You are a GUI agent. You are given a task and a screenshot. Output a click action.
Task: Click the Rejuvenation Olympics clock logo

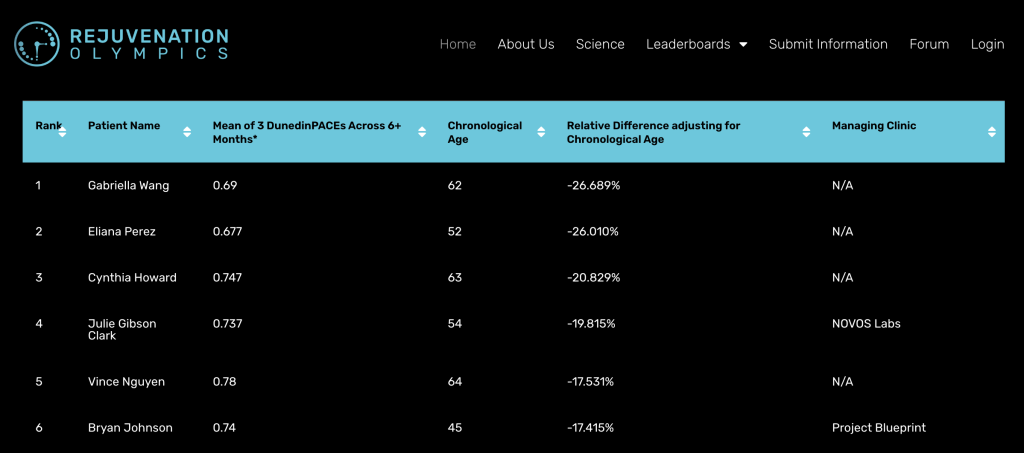[x=38, y=44]
